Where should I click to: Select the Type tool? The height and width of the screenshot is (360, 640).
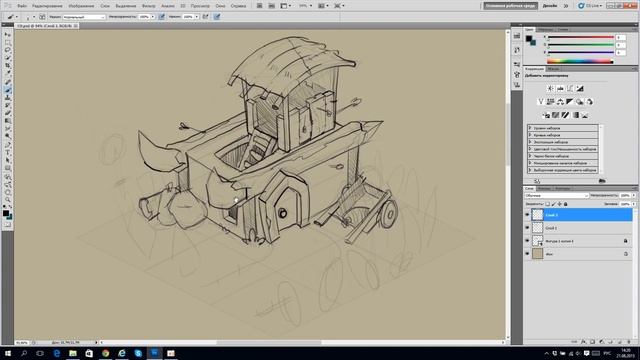pyautogui.click(x=8, y=153)
